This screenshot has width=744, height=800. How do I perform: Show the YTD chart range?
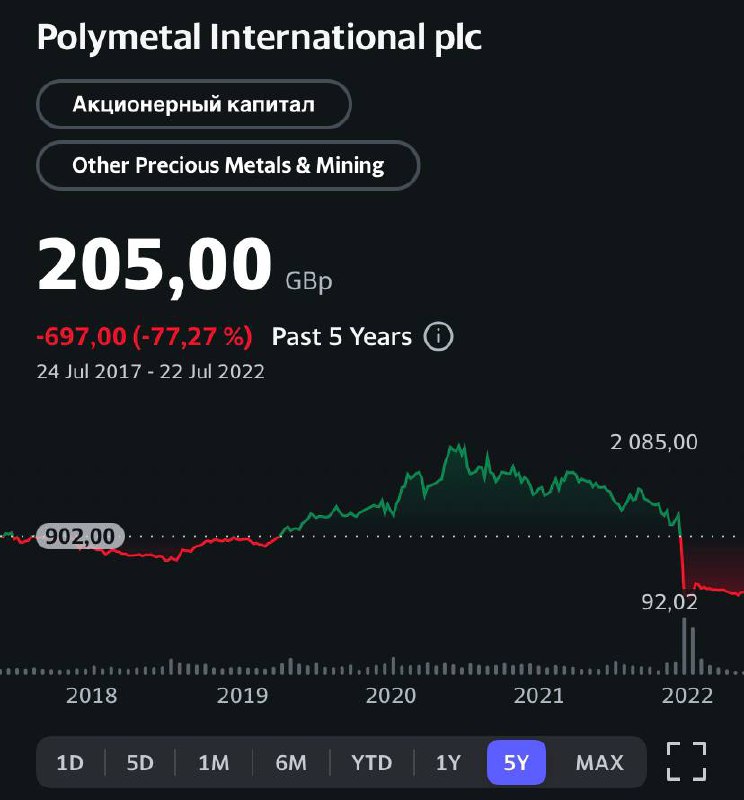point(371,763)
